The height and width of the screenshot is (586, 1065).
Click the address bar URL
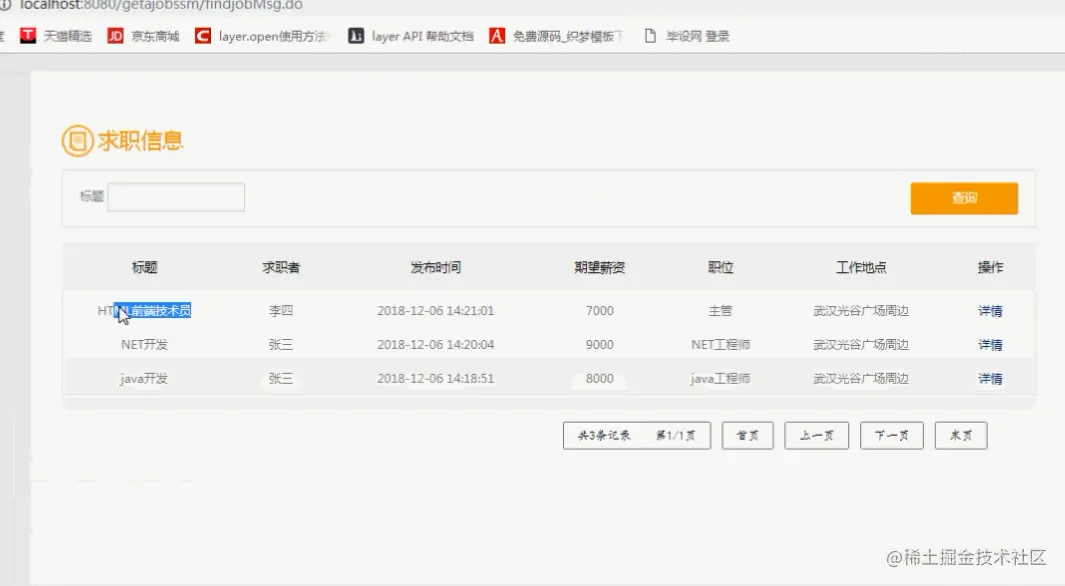click(161, 5)
